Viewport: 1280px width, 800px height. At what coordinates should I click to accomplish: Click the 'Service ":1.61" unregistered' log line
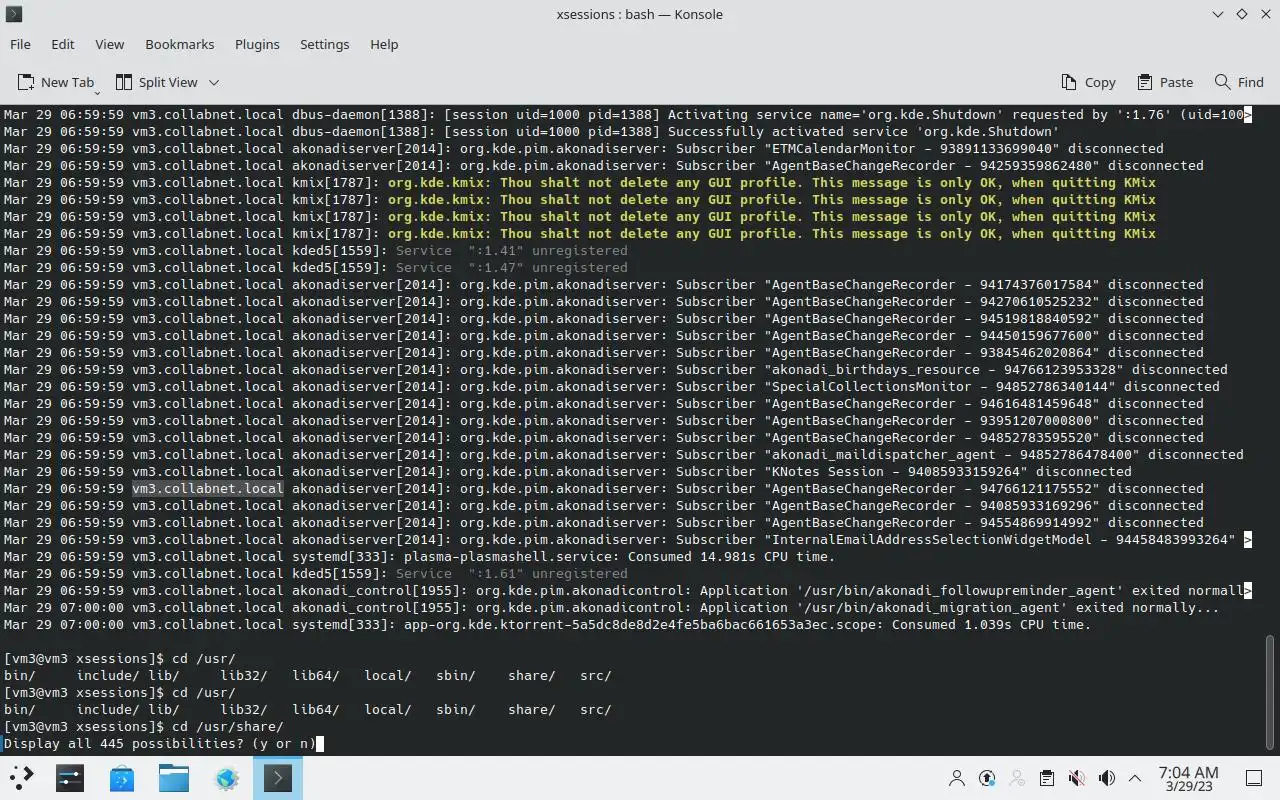click(x=315, y=574)
